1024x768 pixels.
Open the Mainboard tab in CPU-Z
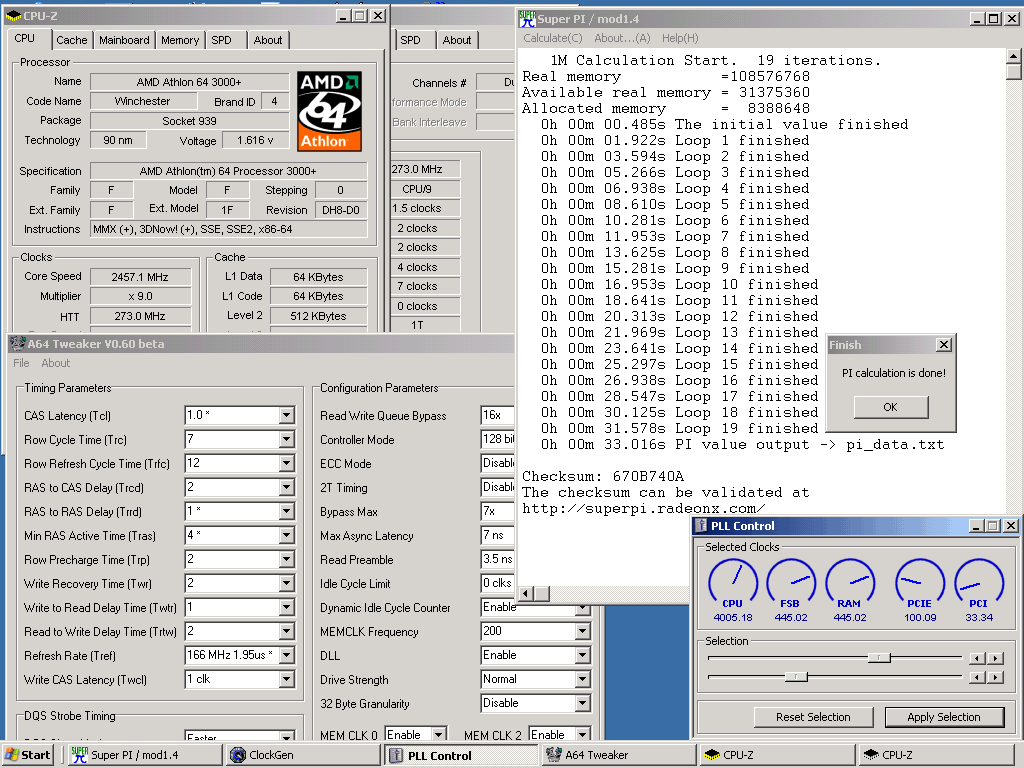pyautogui.click(x=124, y=40)
